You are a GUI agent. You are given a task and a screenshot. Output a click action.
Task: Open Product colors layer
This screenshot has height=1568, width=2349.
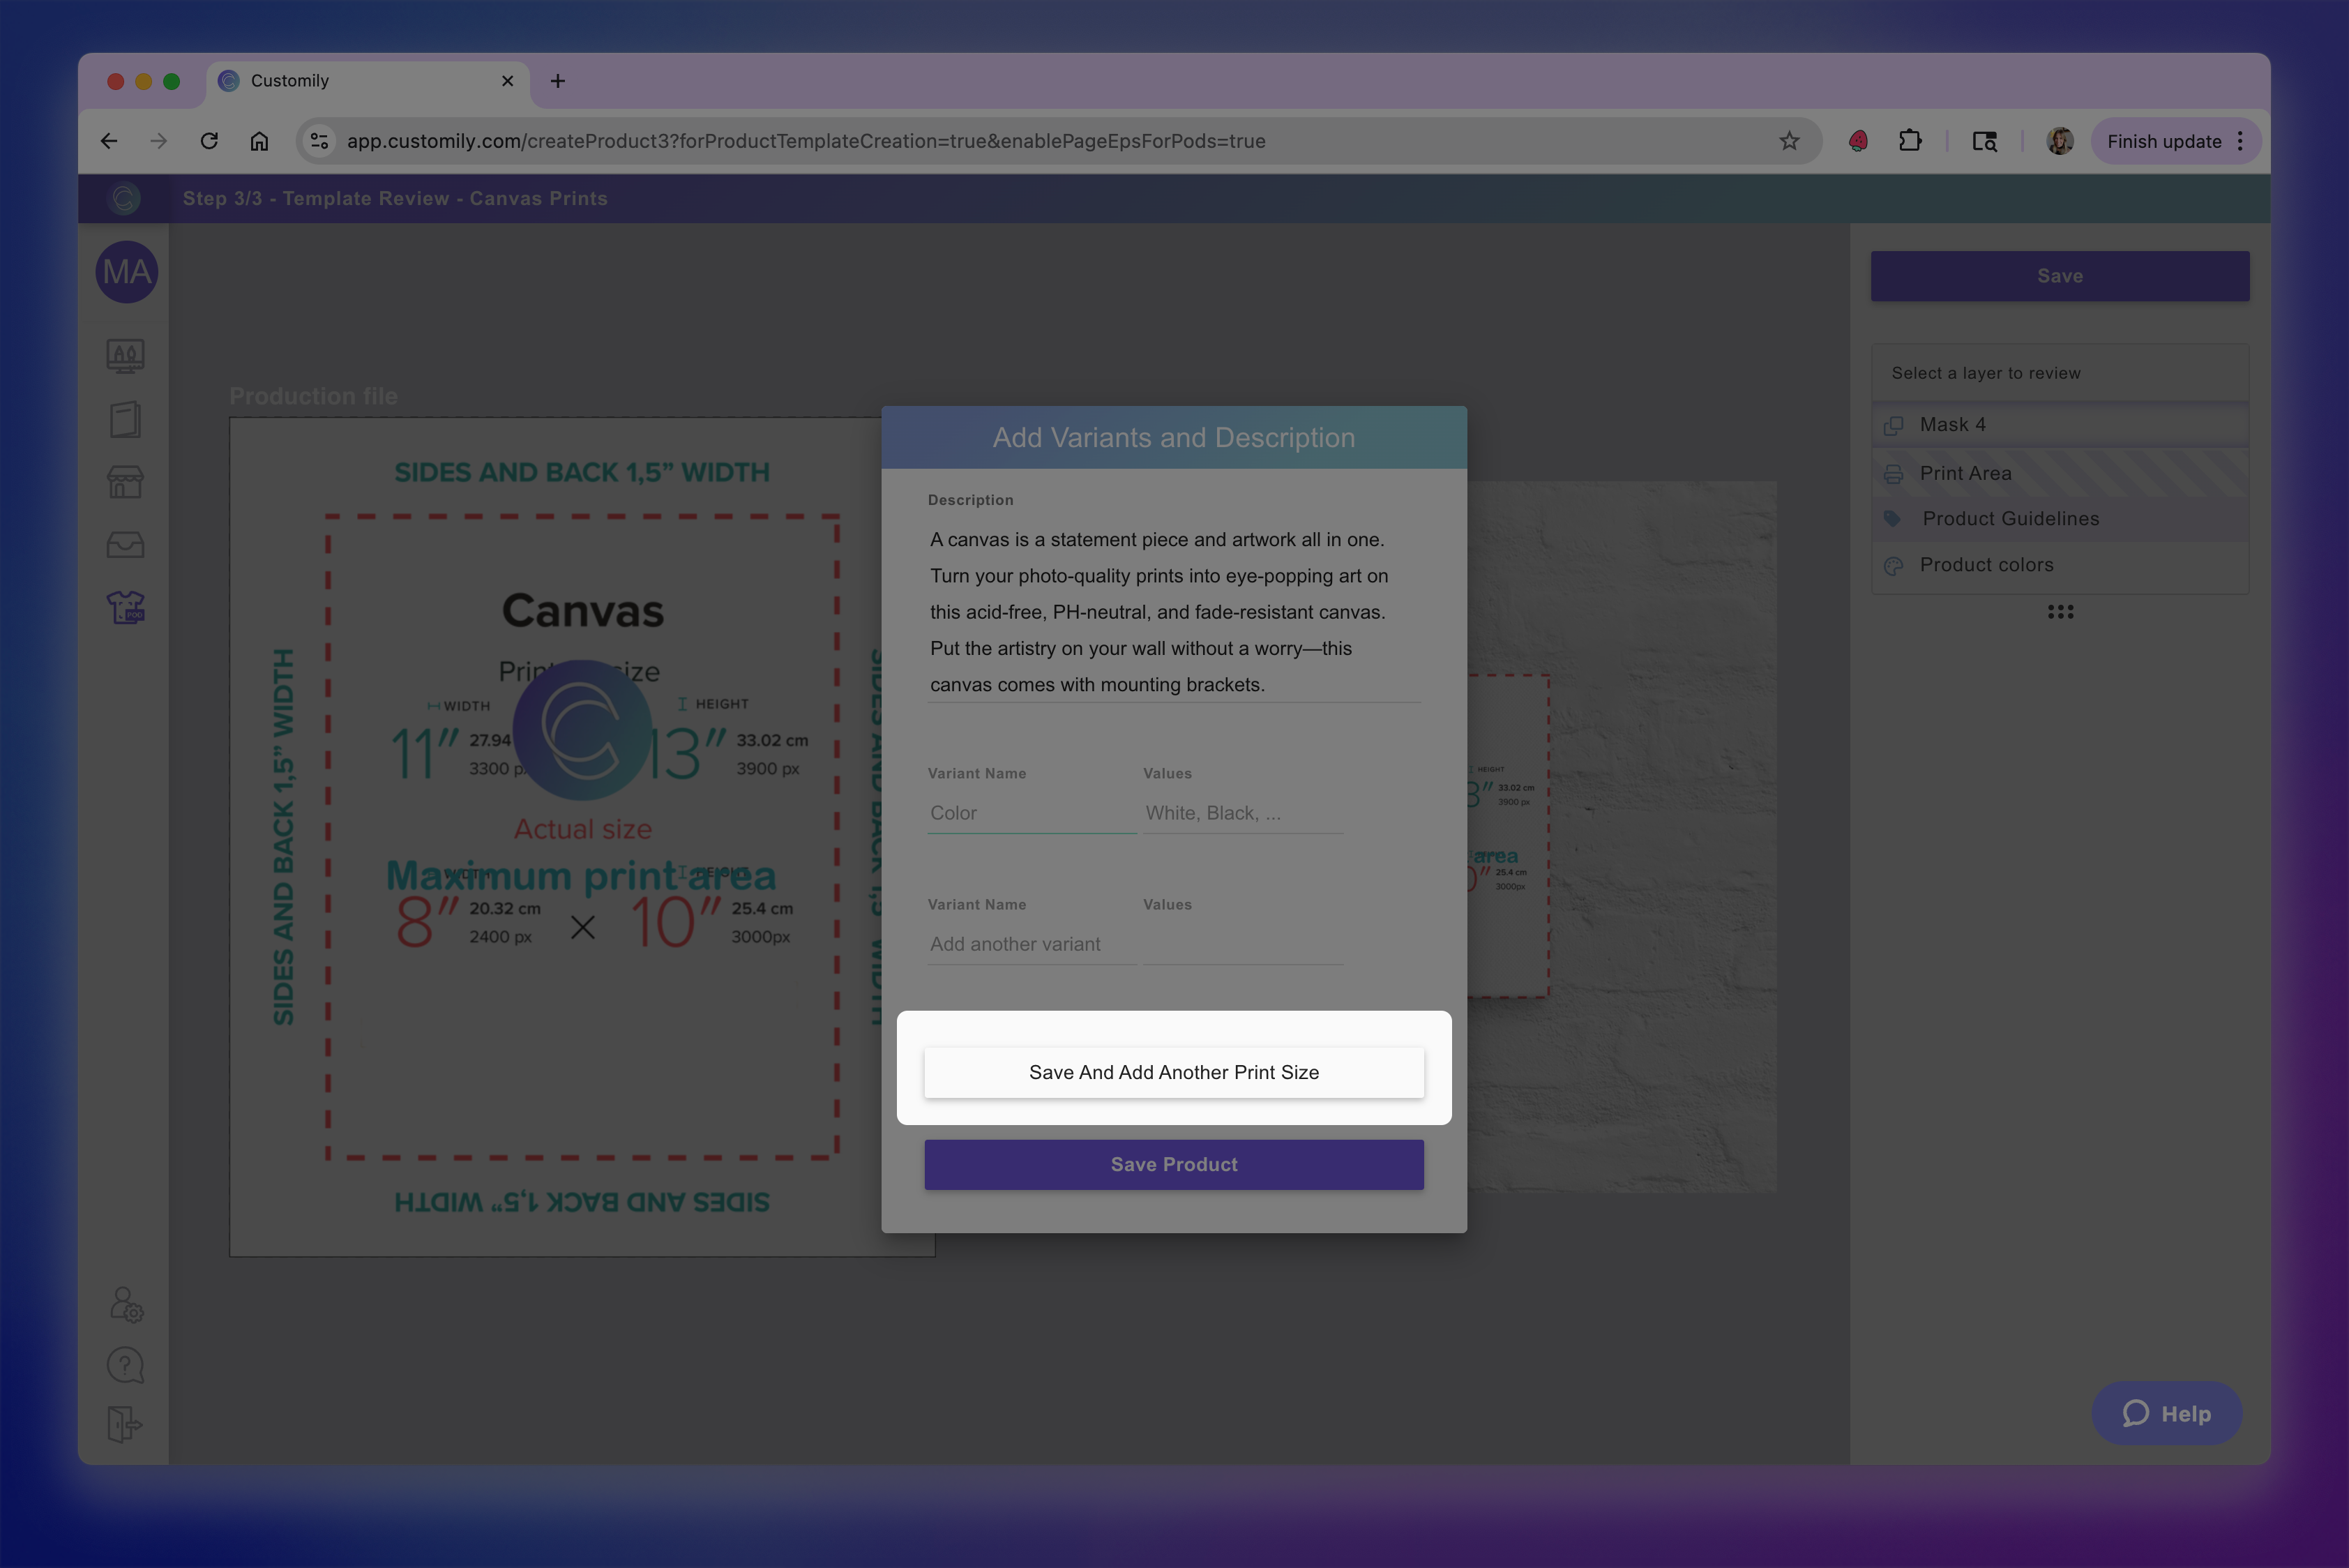[2059, 564]
